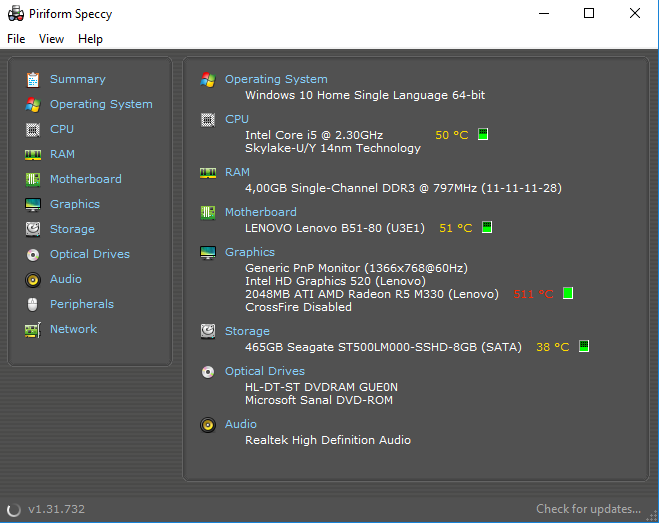The image size is (659, 523).
Task: Click the 50 °C CPU temperature value
Action: [452, 135]
